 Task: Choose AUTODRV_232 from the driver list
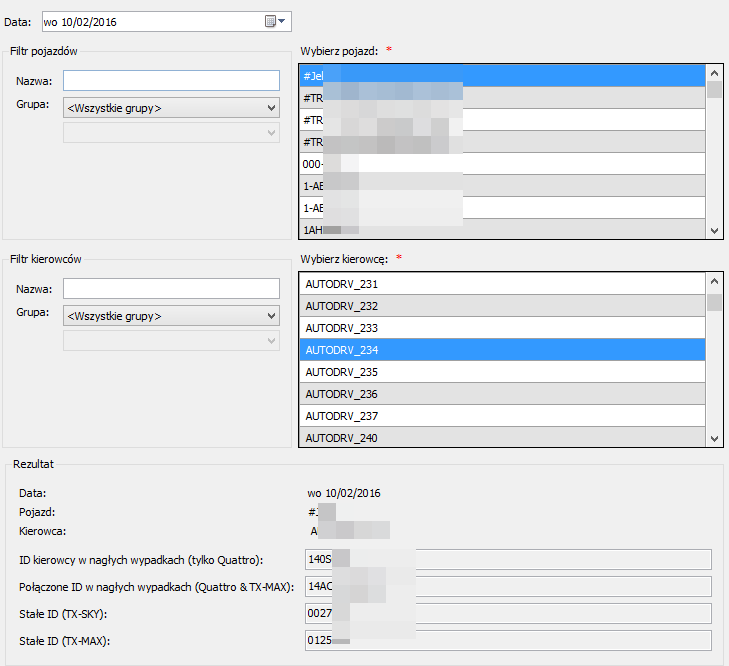point(500,306)
